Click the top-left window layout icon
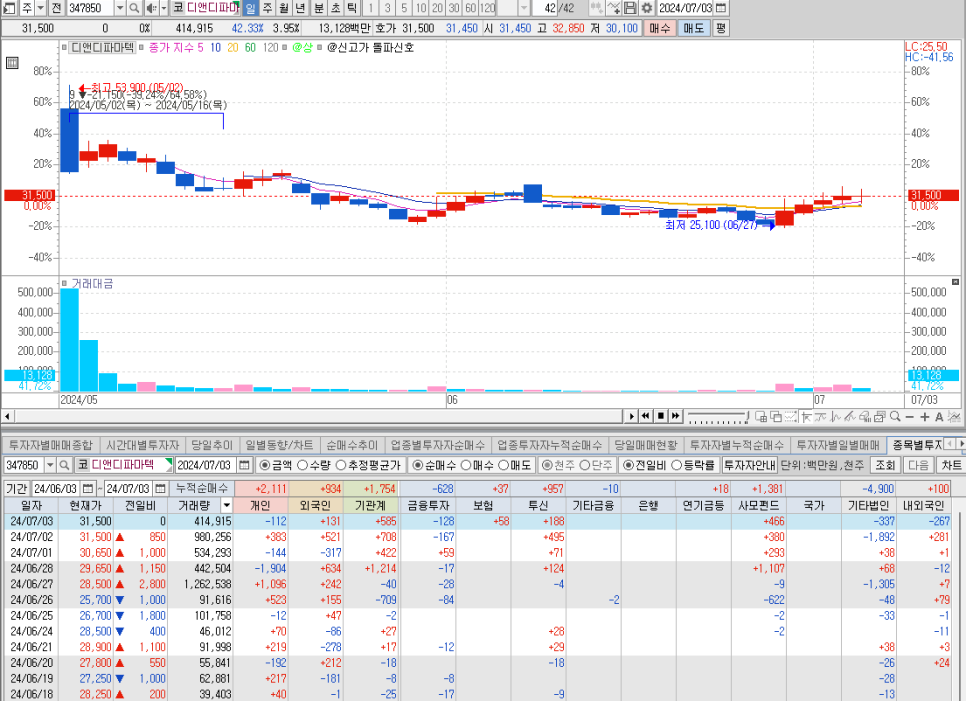 (x=9, y=8)
